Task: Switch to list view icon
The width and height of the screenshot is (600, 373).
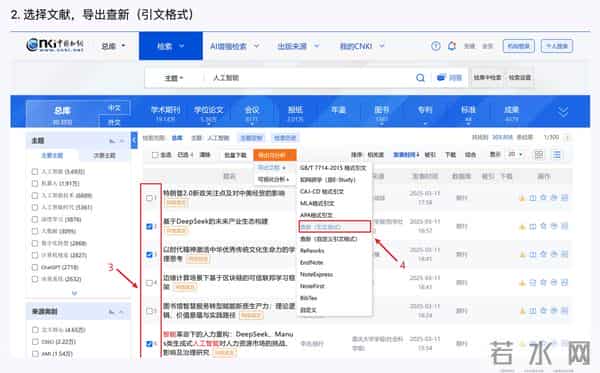Action: click(556, 155)
